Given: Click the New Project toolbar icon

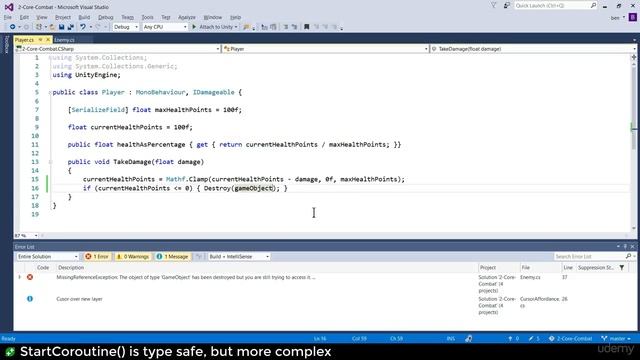Looking at the screenshot, I should tap(39, 27).
